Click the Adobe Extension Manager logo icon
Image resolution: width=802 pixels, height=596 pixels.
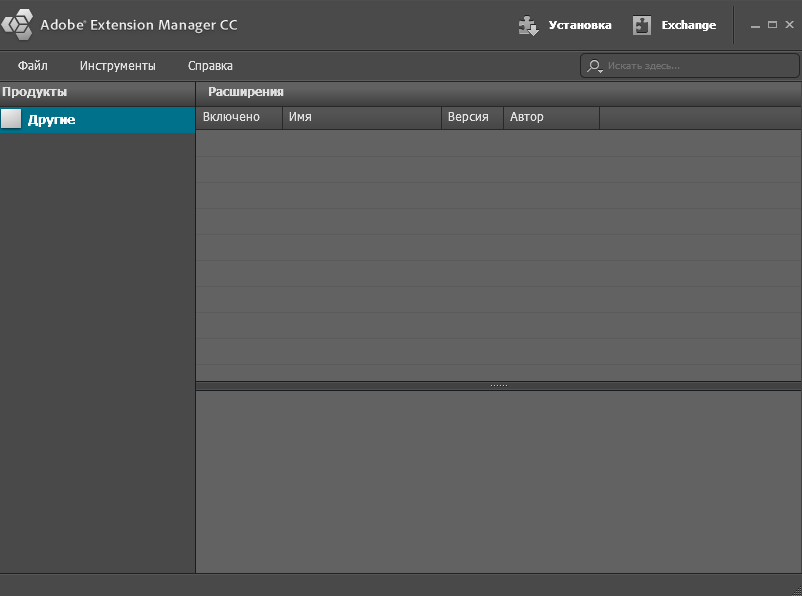(17, 24)
